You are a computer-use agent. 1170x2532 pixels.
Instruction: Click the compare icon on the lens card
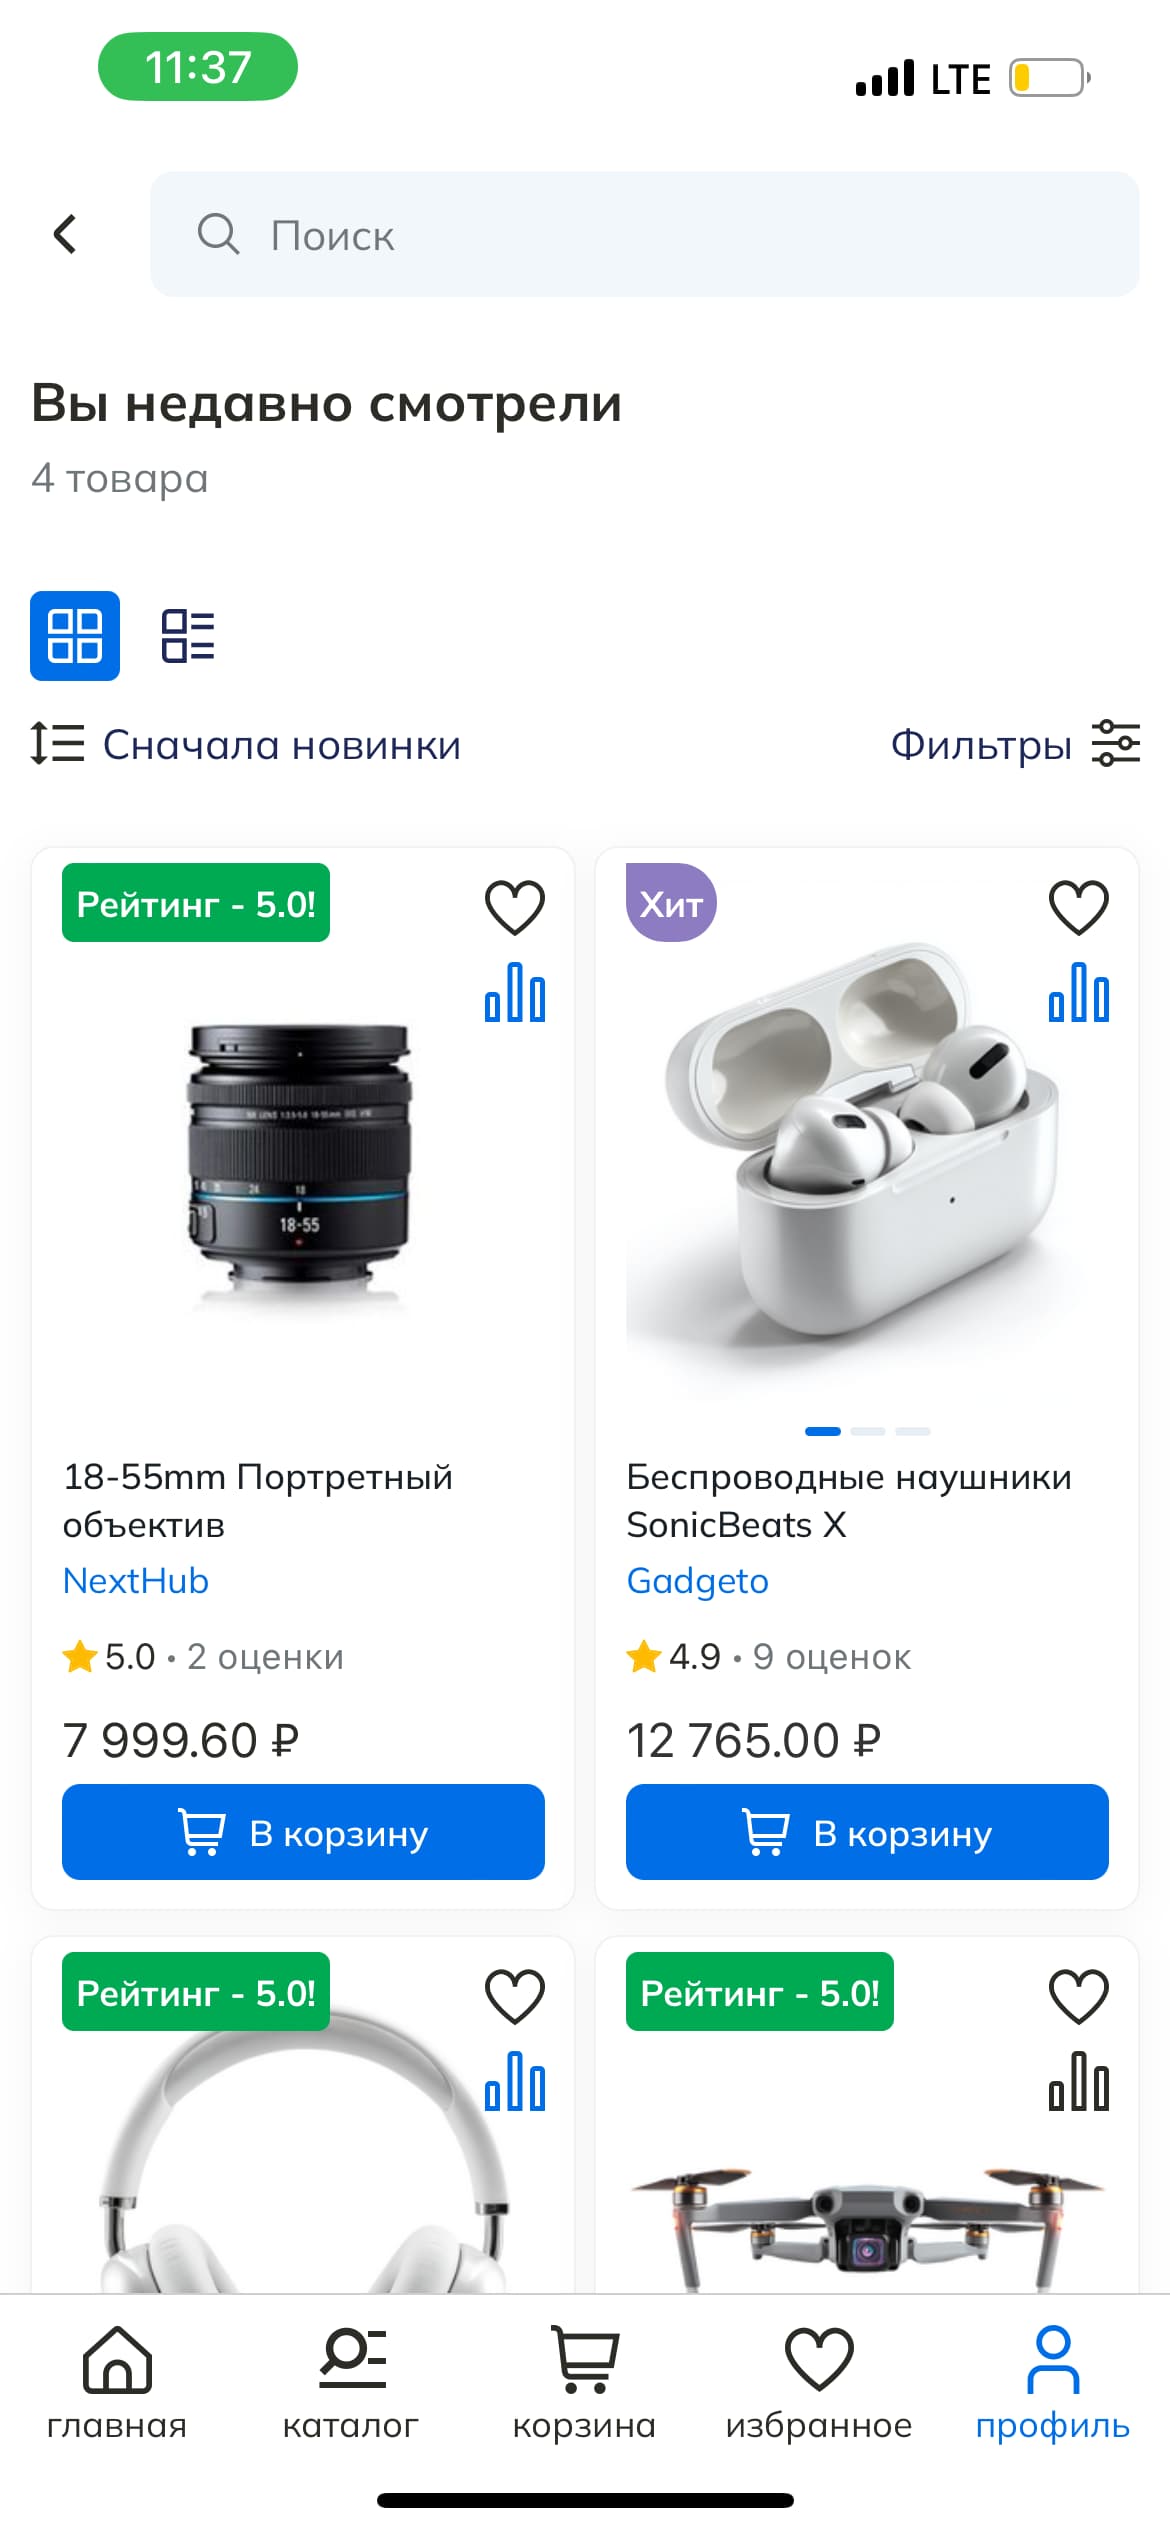point(515,992)
